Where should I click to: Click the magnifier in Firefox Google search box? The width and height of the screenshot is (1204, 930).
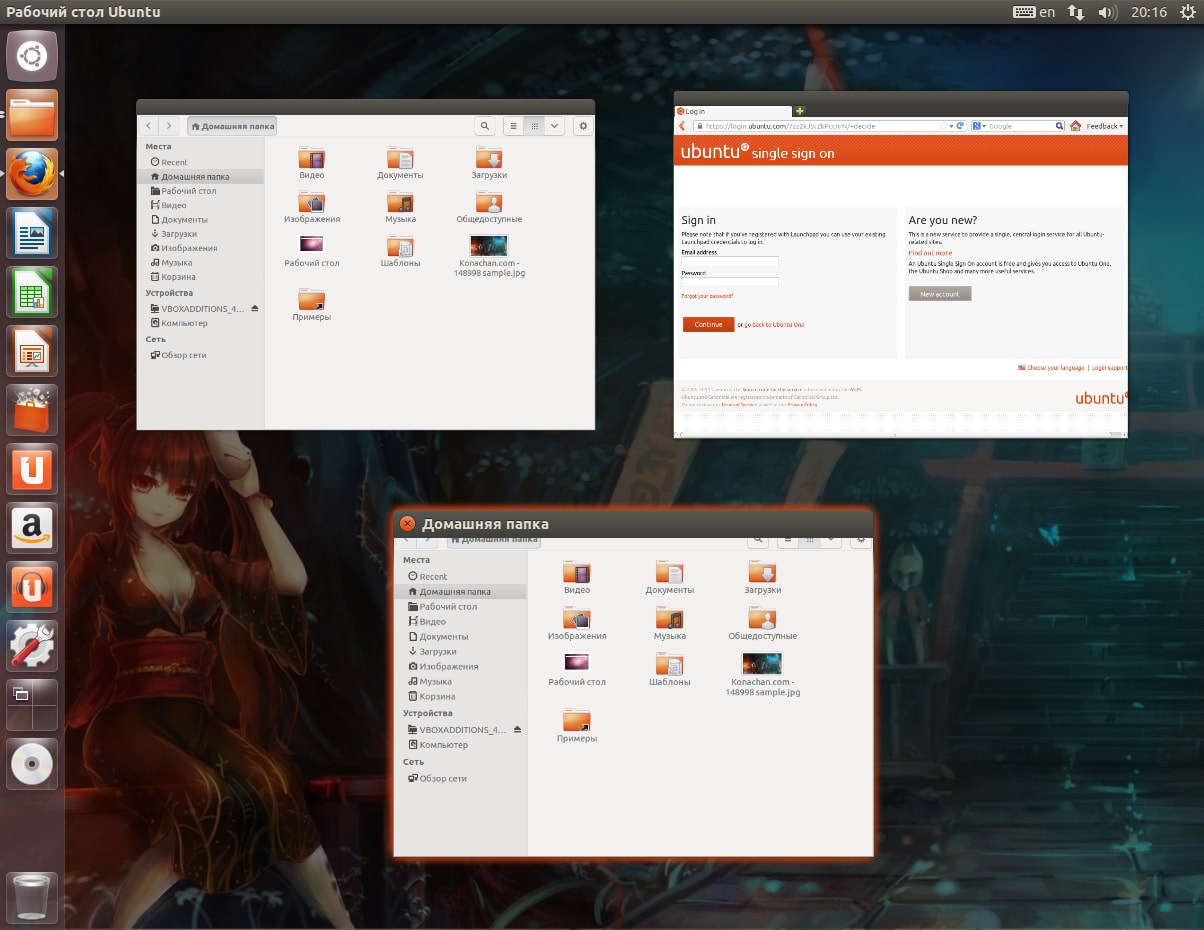(1059, 126)
